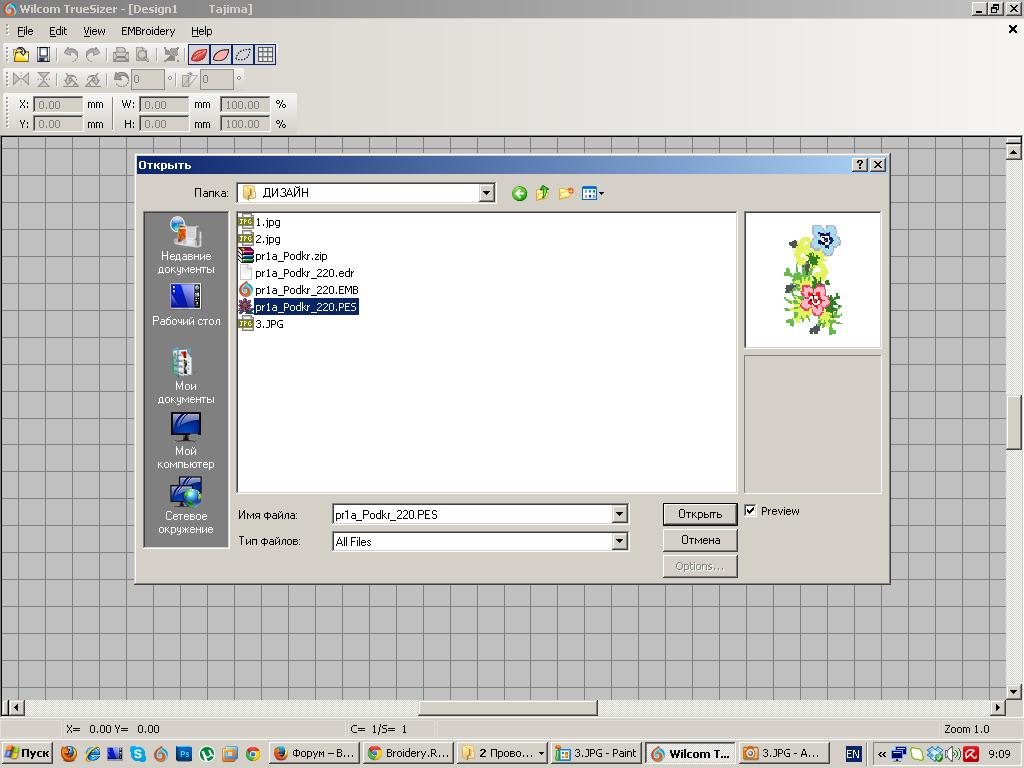Open the Edit menu

[x=58, y=31]
